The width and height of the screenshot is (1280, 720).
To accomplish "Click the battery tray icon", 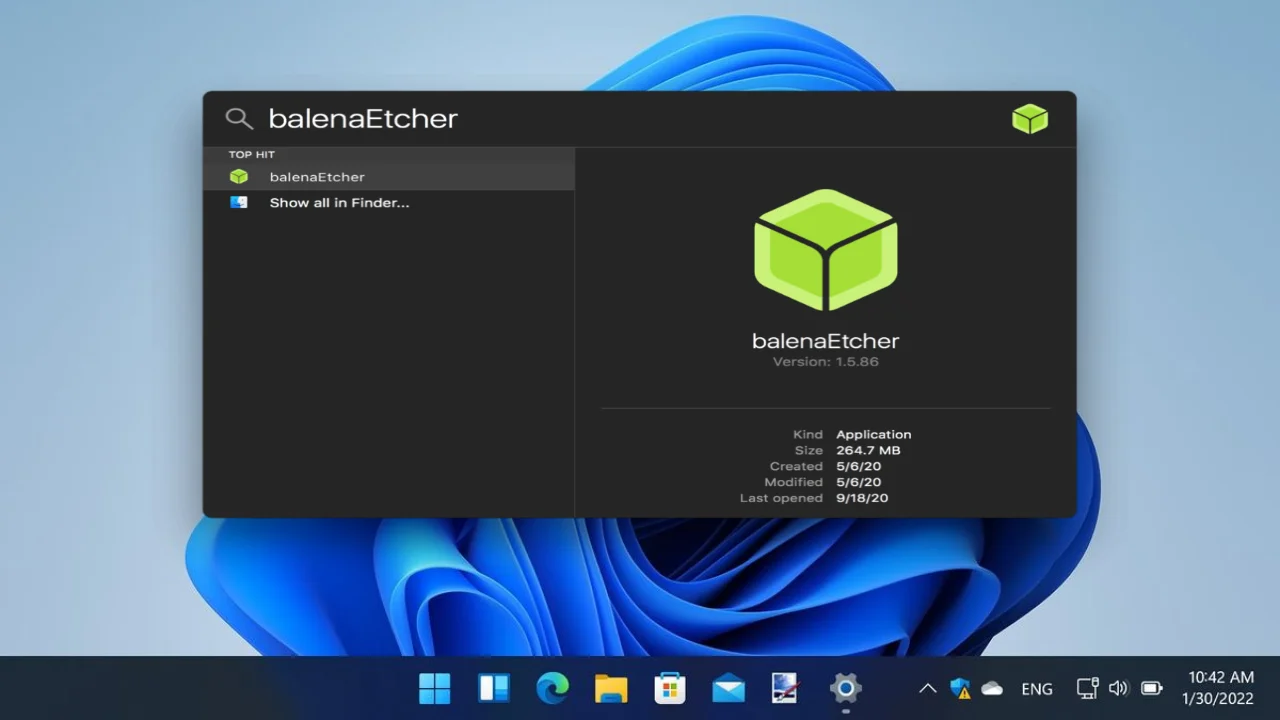I will click(x=1151, y=688).
